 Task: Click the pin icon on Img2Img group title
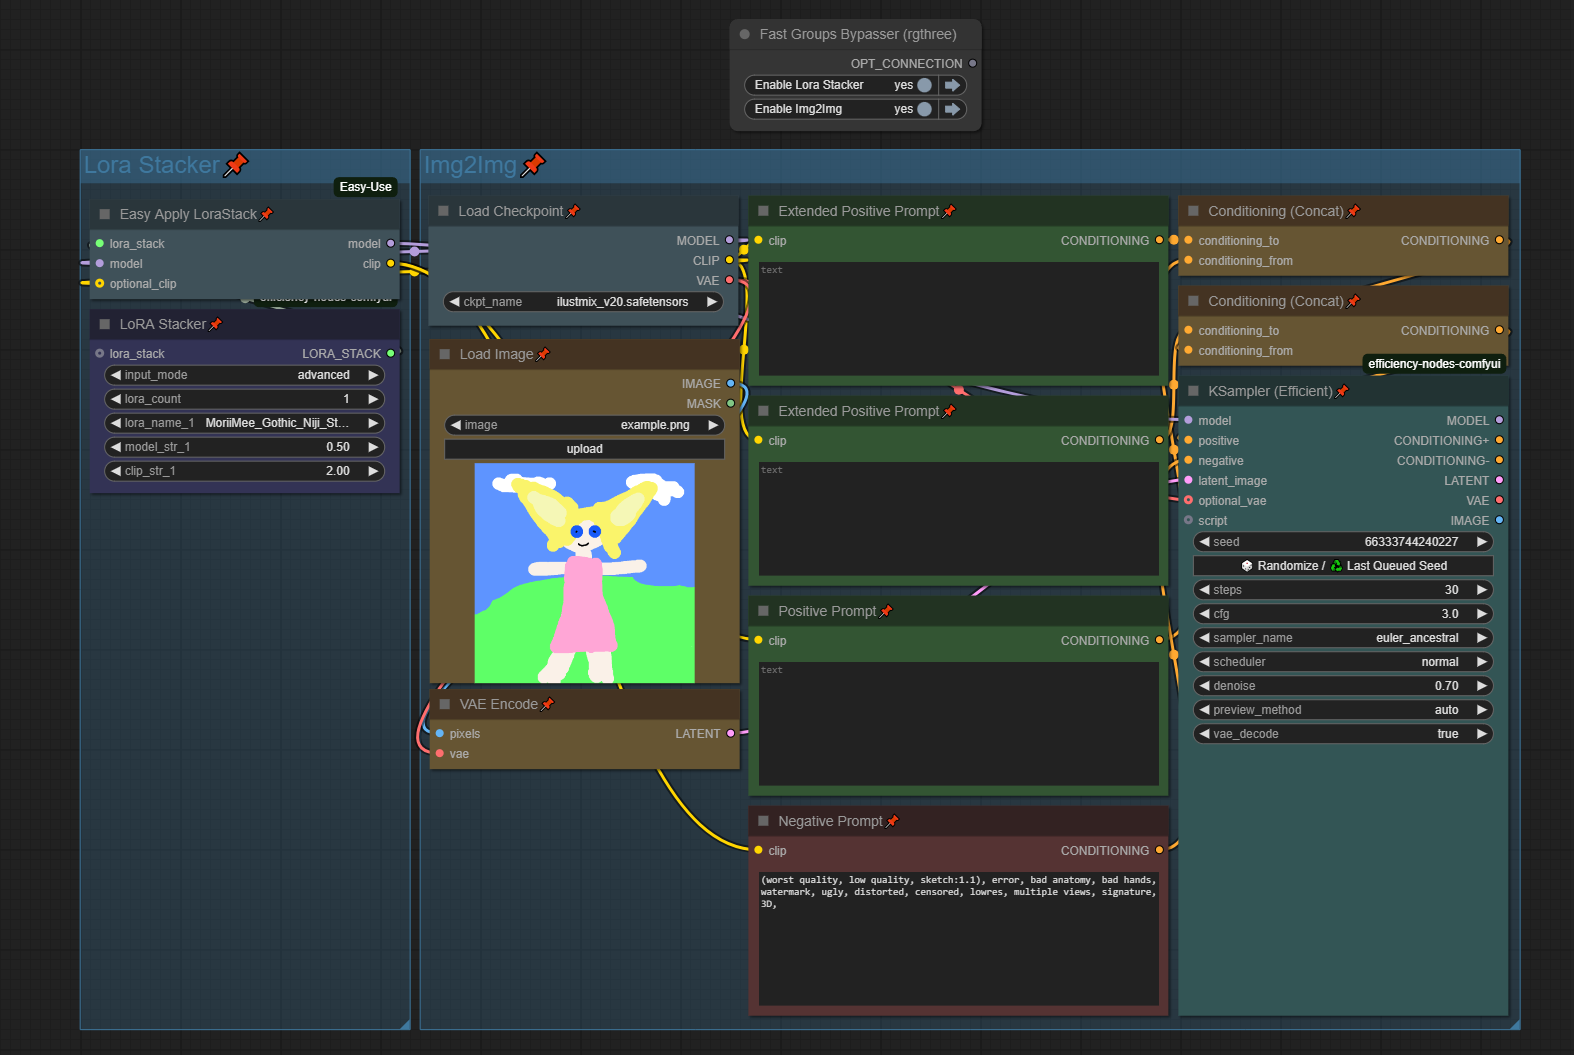click(x=534, y=165)
